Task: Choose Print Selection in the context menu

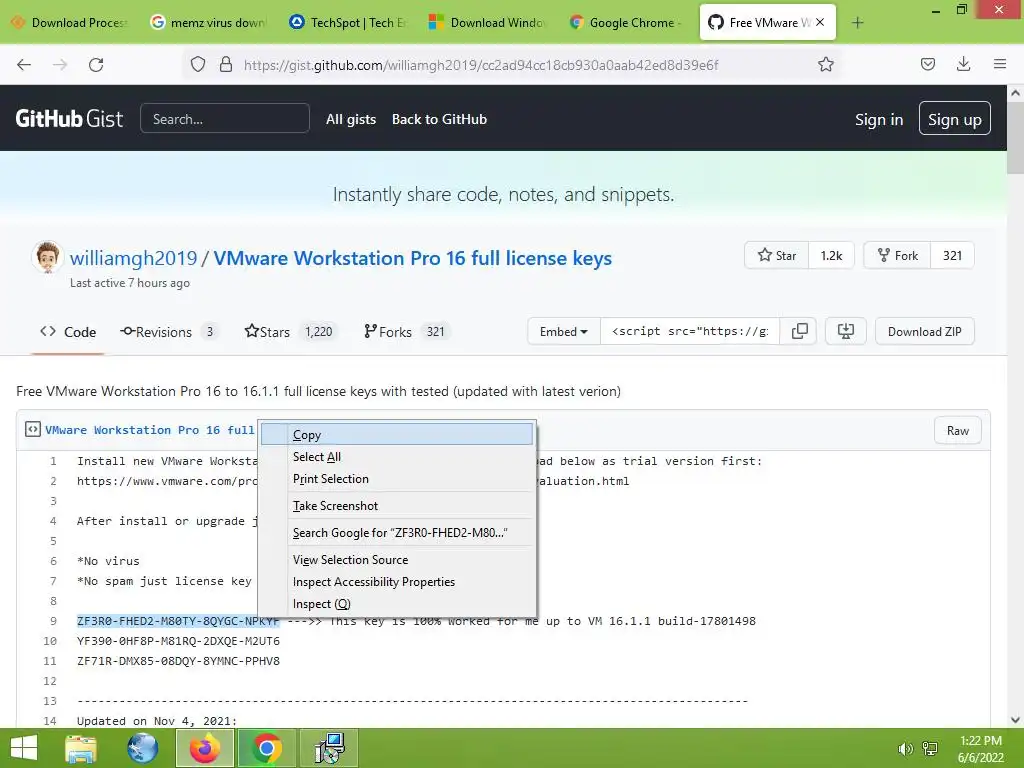Action: pos(397,479)
